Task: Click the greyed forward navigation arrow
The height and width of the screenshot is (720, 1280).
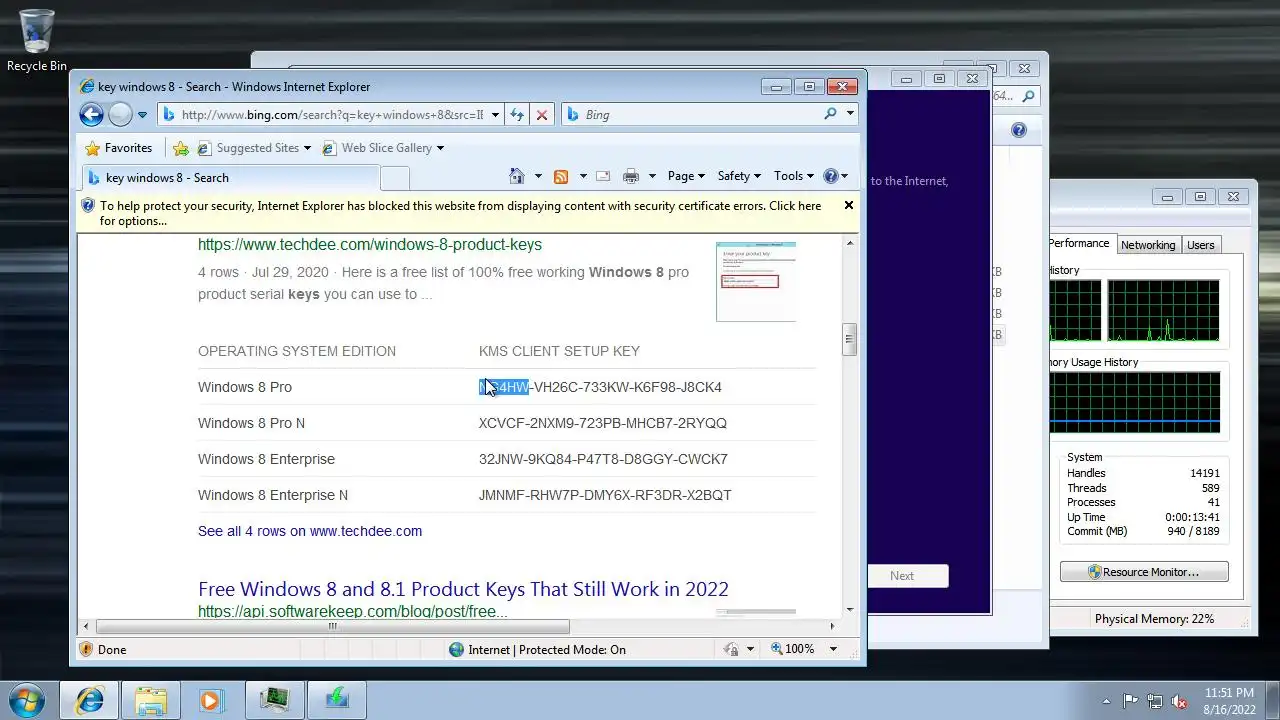Action: (120, 115)
